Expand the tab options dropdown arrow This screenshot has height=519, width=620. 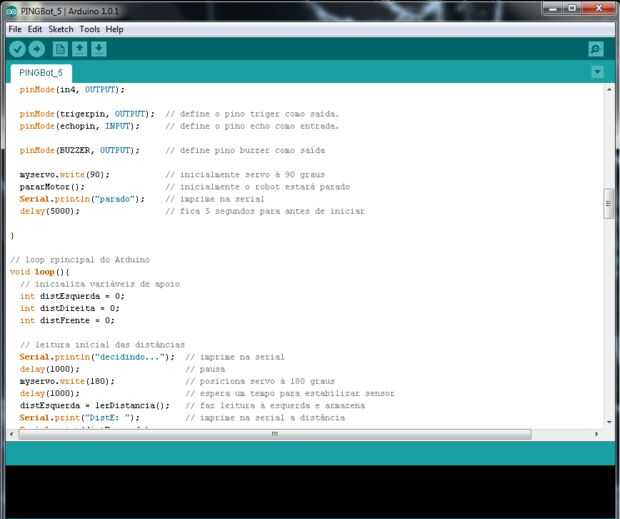click(597, 72)
